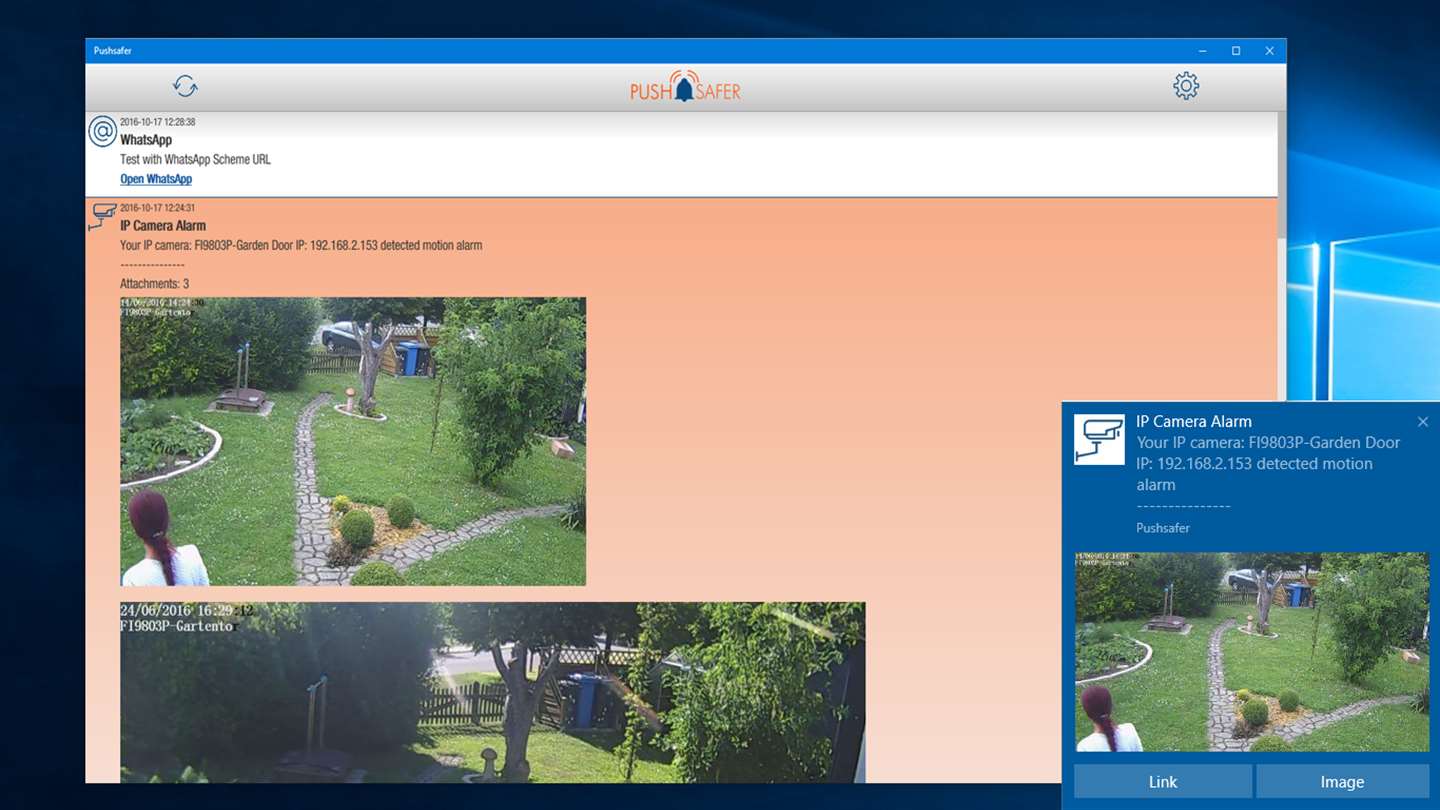1440x810 pixels.
Task: Click the Pushsafer bell logo
Action: point(685,86)
